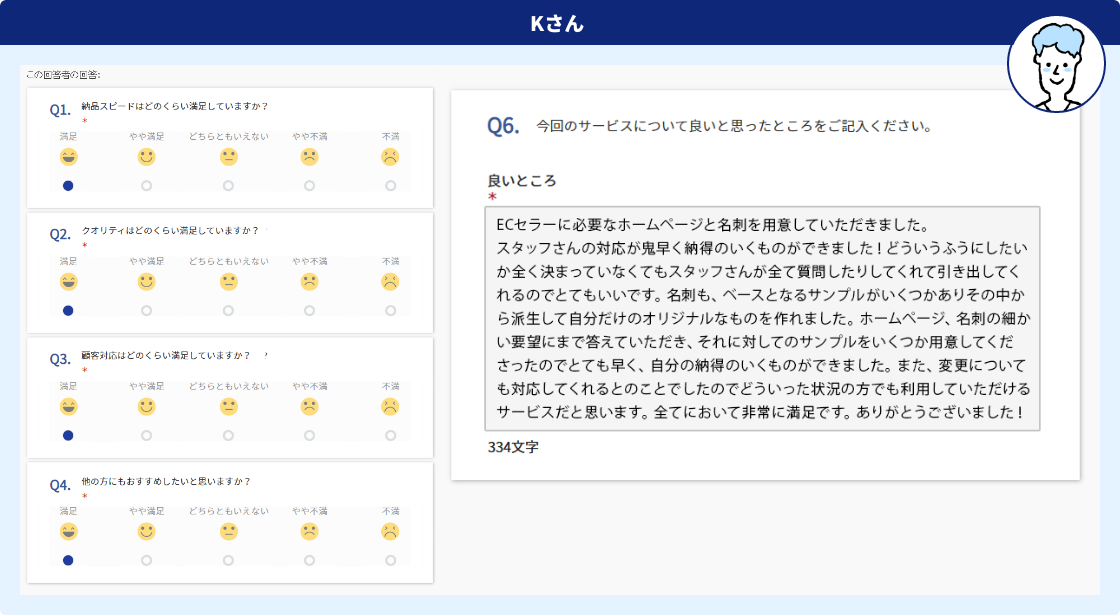Select the どちらともいえない radio button for Q3
Viewport: 1120px width, 615px height.
coord(229,436)
